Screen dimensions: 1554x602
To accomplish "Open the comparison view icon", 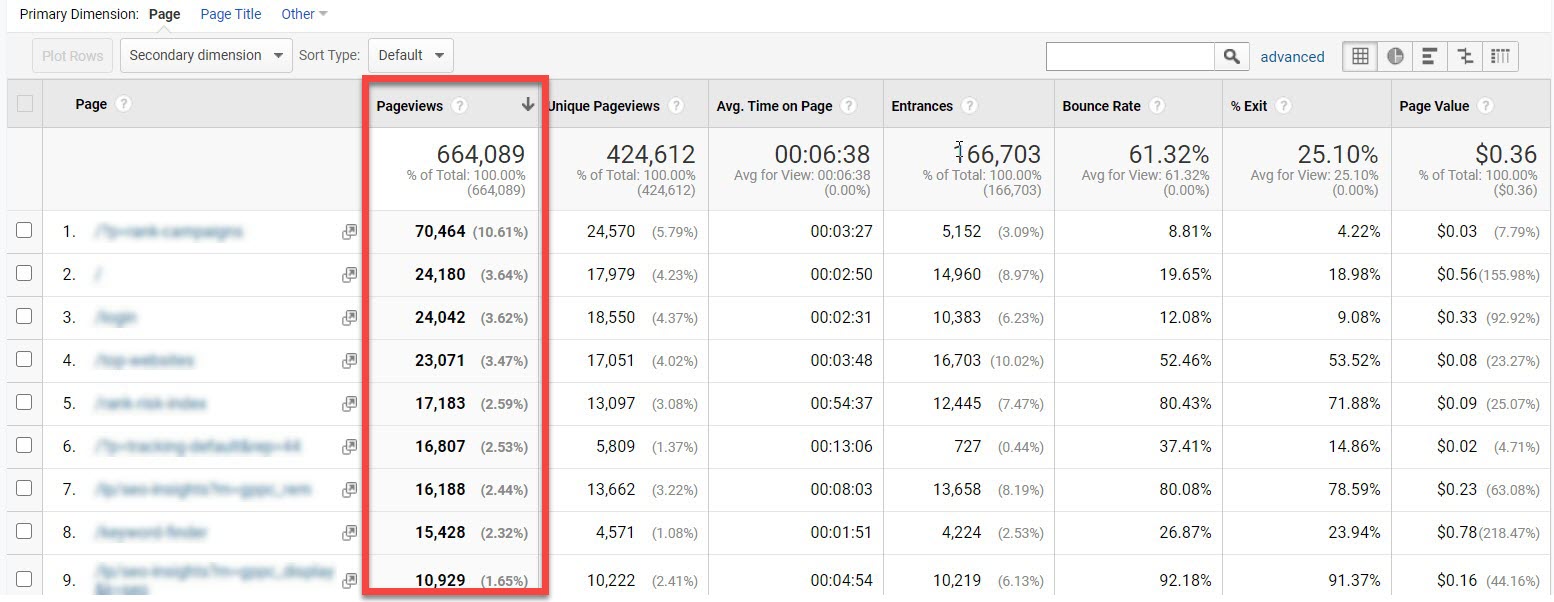I will (x=1465, y=57).
